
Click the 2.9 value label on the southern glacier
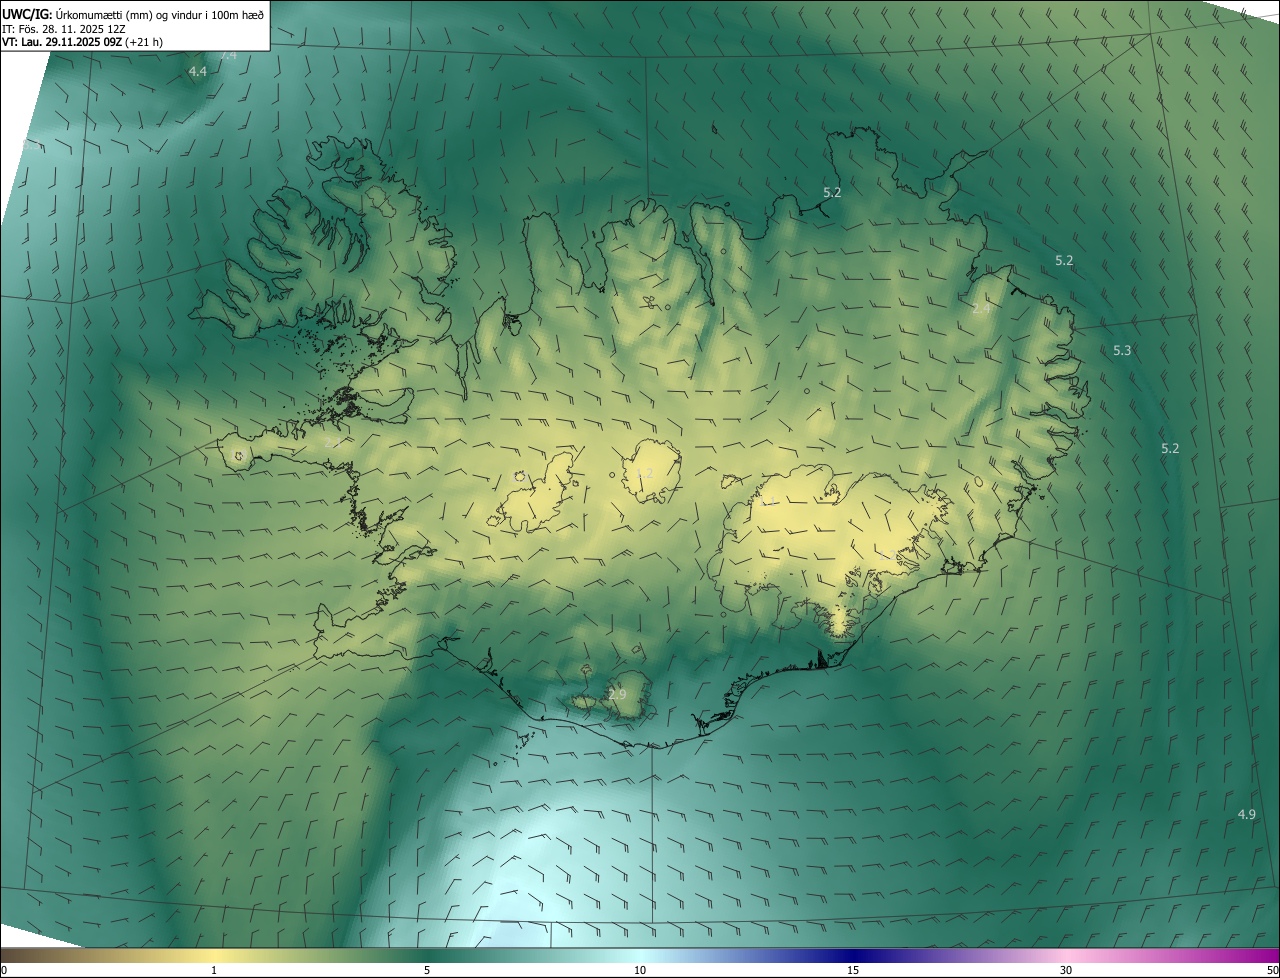(x=617, y=694)
